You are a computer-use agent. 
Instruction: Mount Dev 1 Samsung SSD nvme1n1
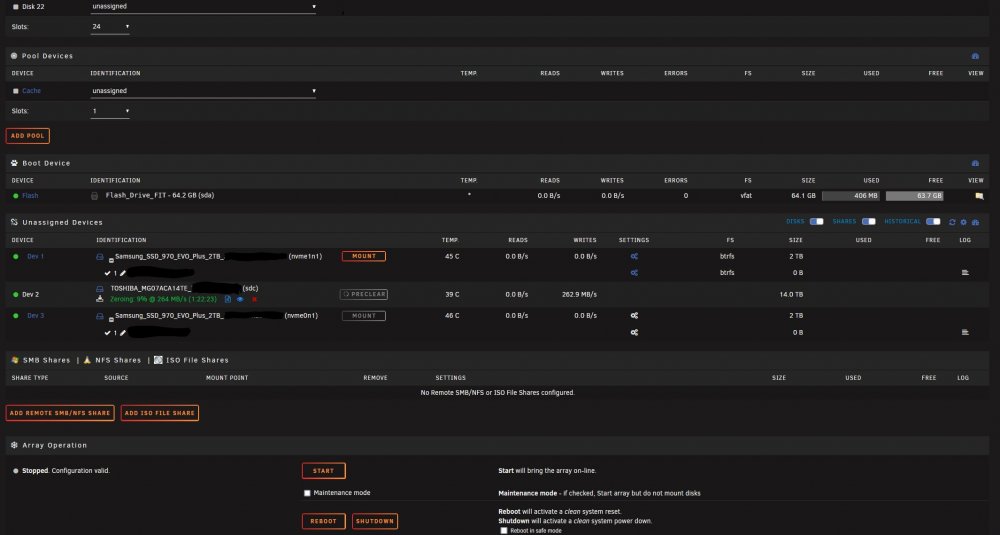coord(364,256)
